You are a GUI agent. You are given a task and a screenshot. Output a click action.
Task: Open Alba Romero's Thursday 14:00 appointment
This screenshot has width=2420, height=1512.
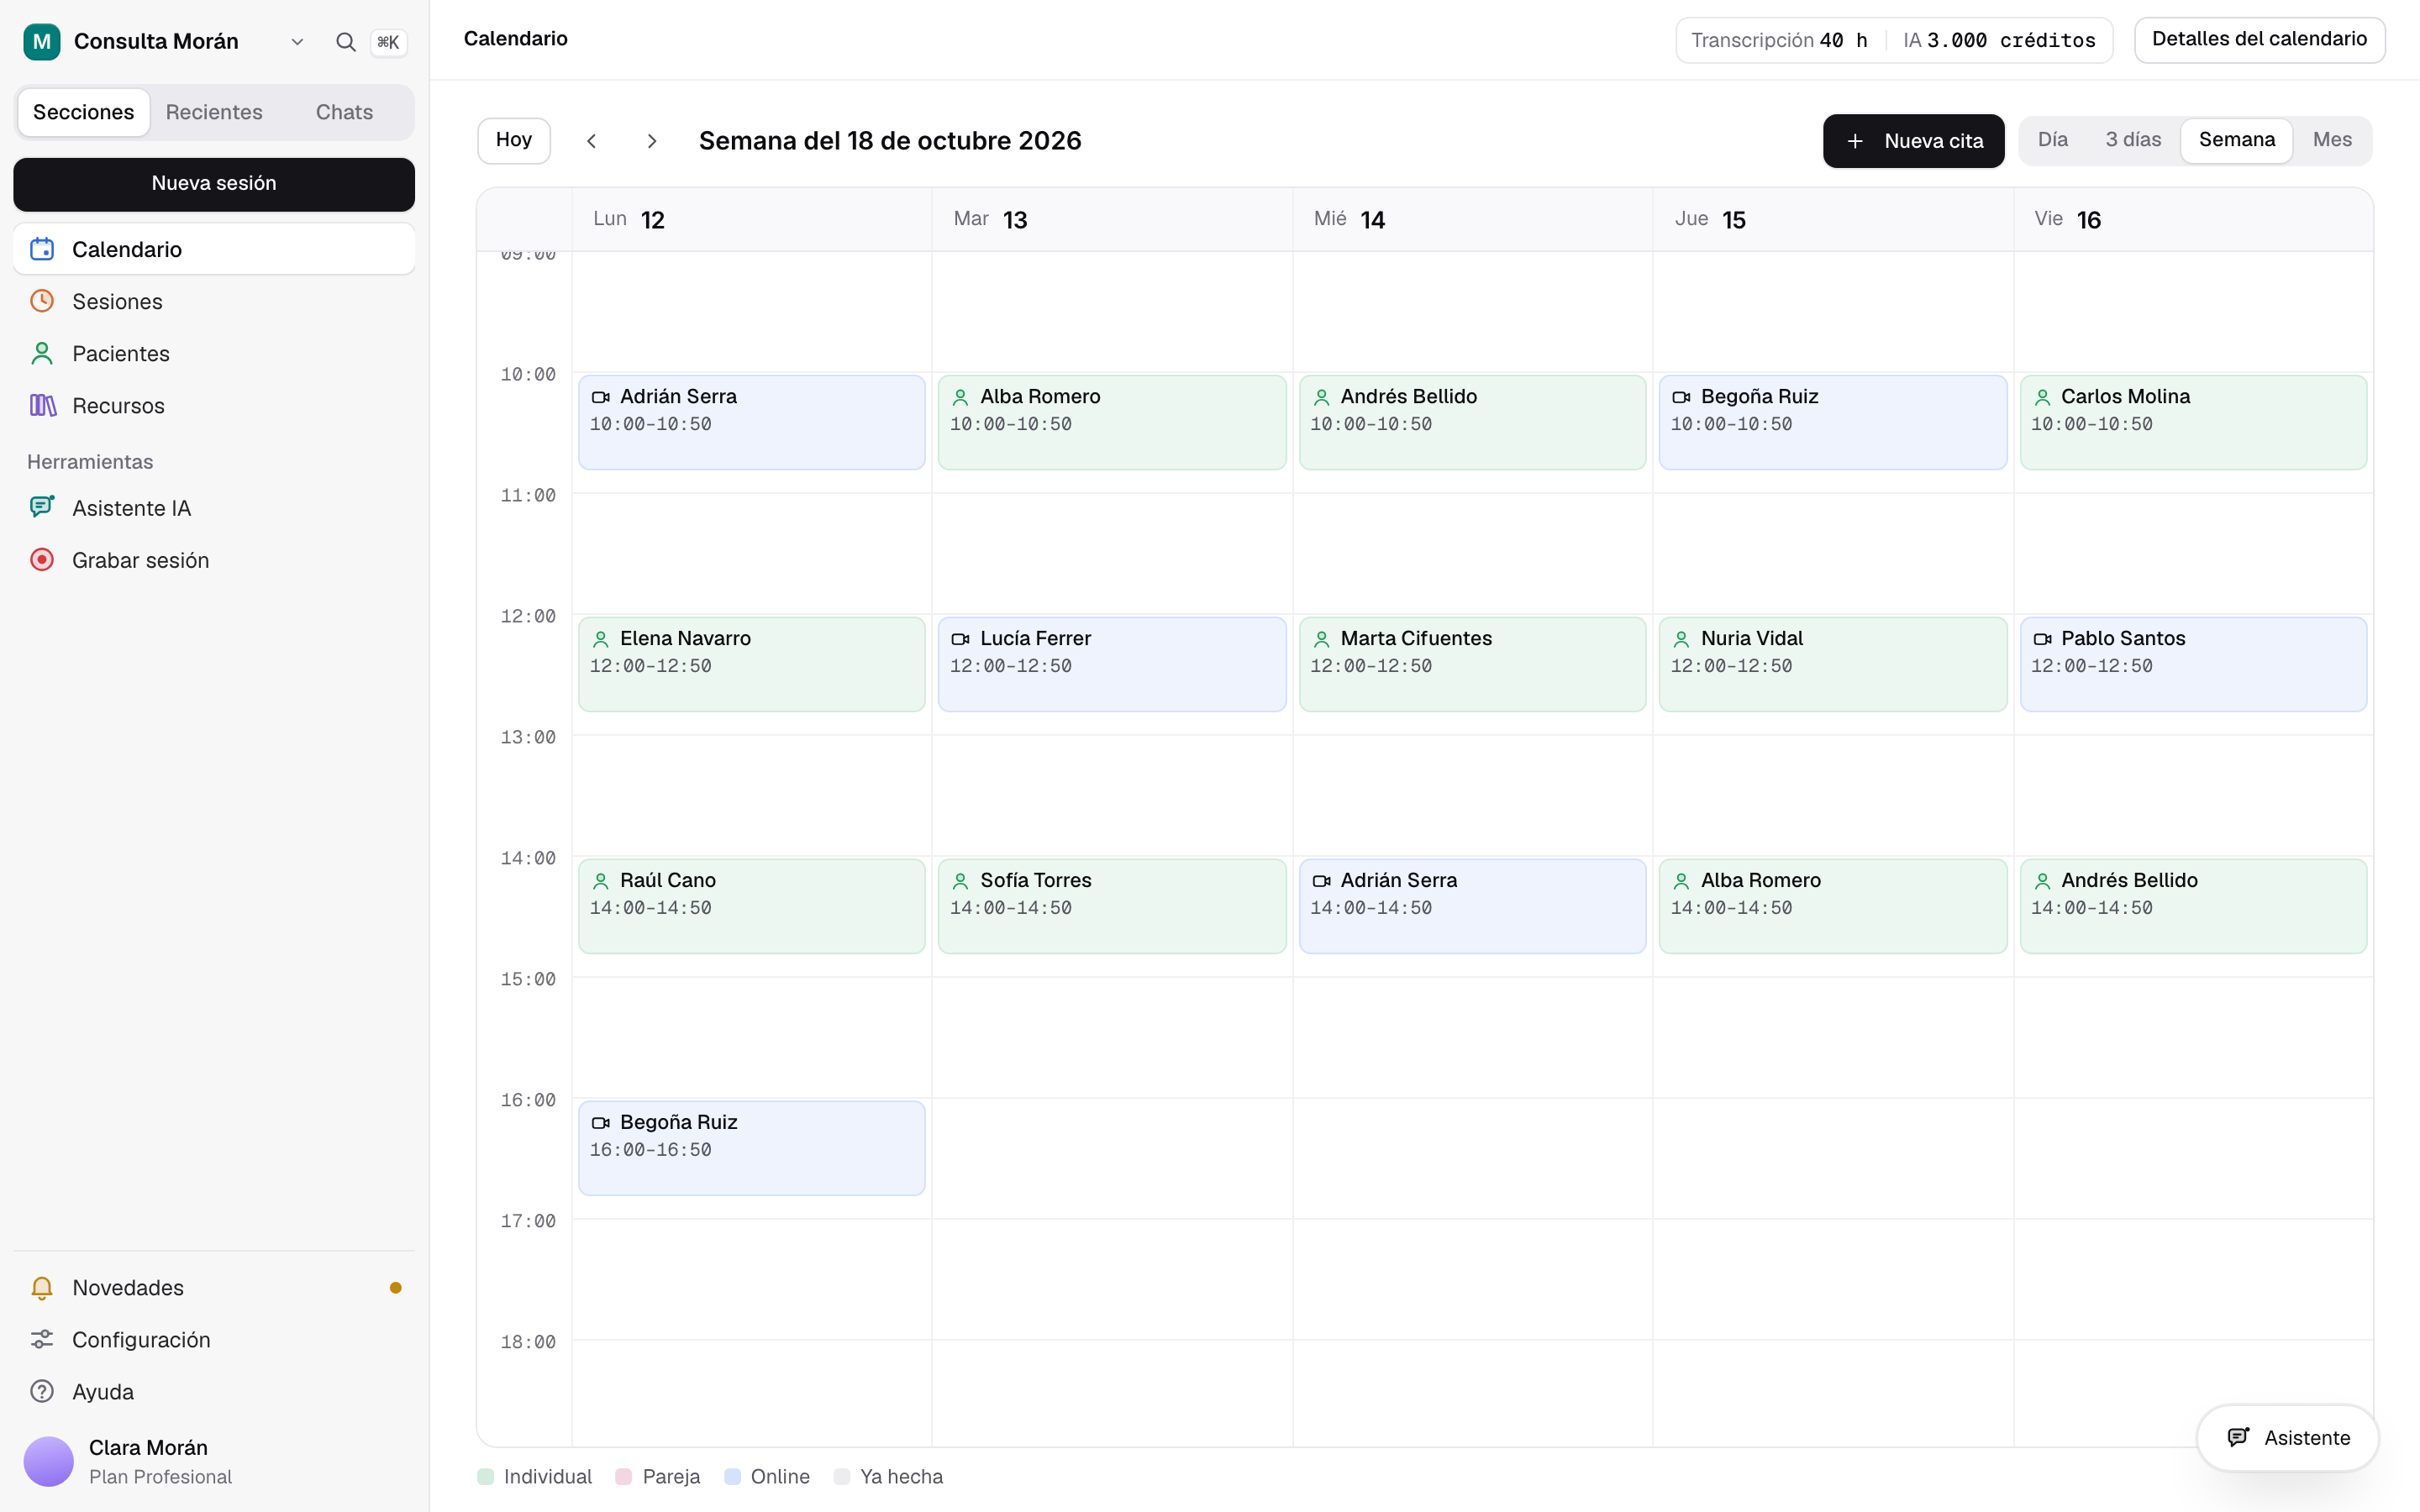pyautogui.click(x=1832, y=906)
